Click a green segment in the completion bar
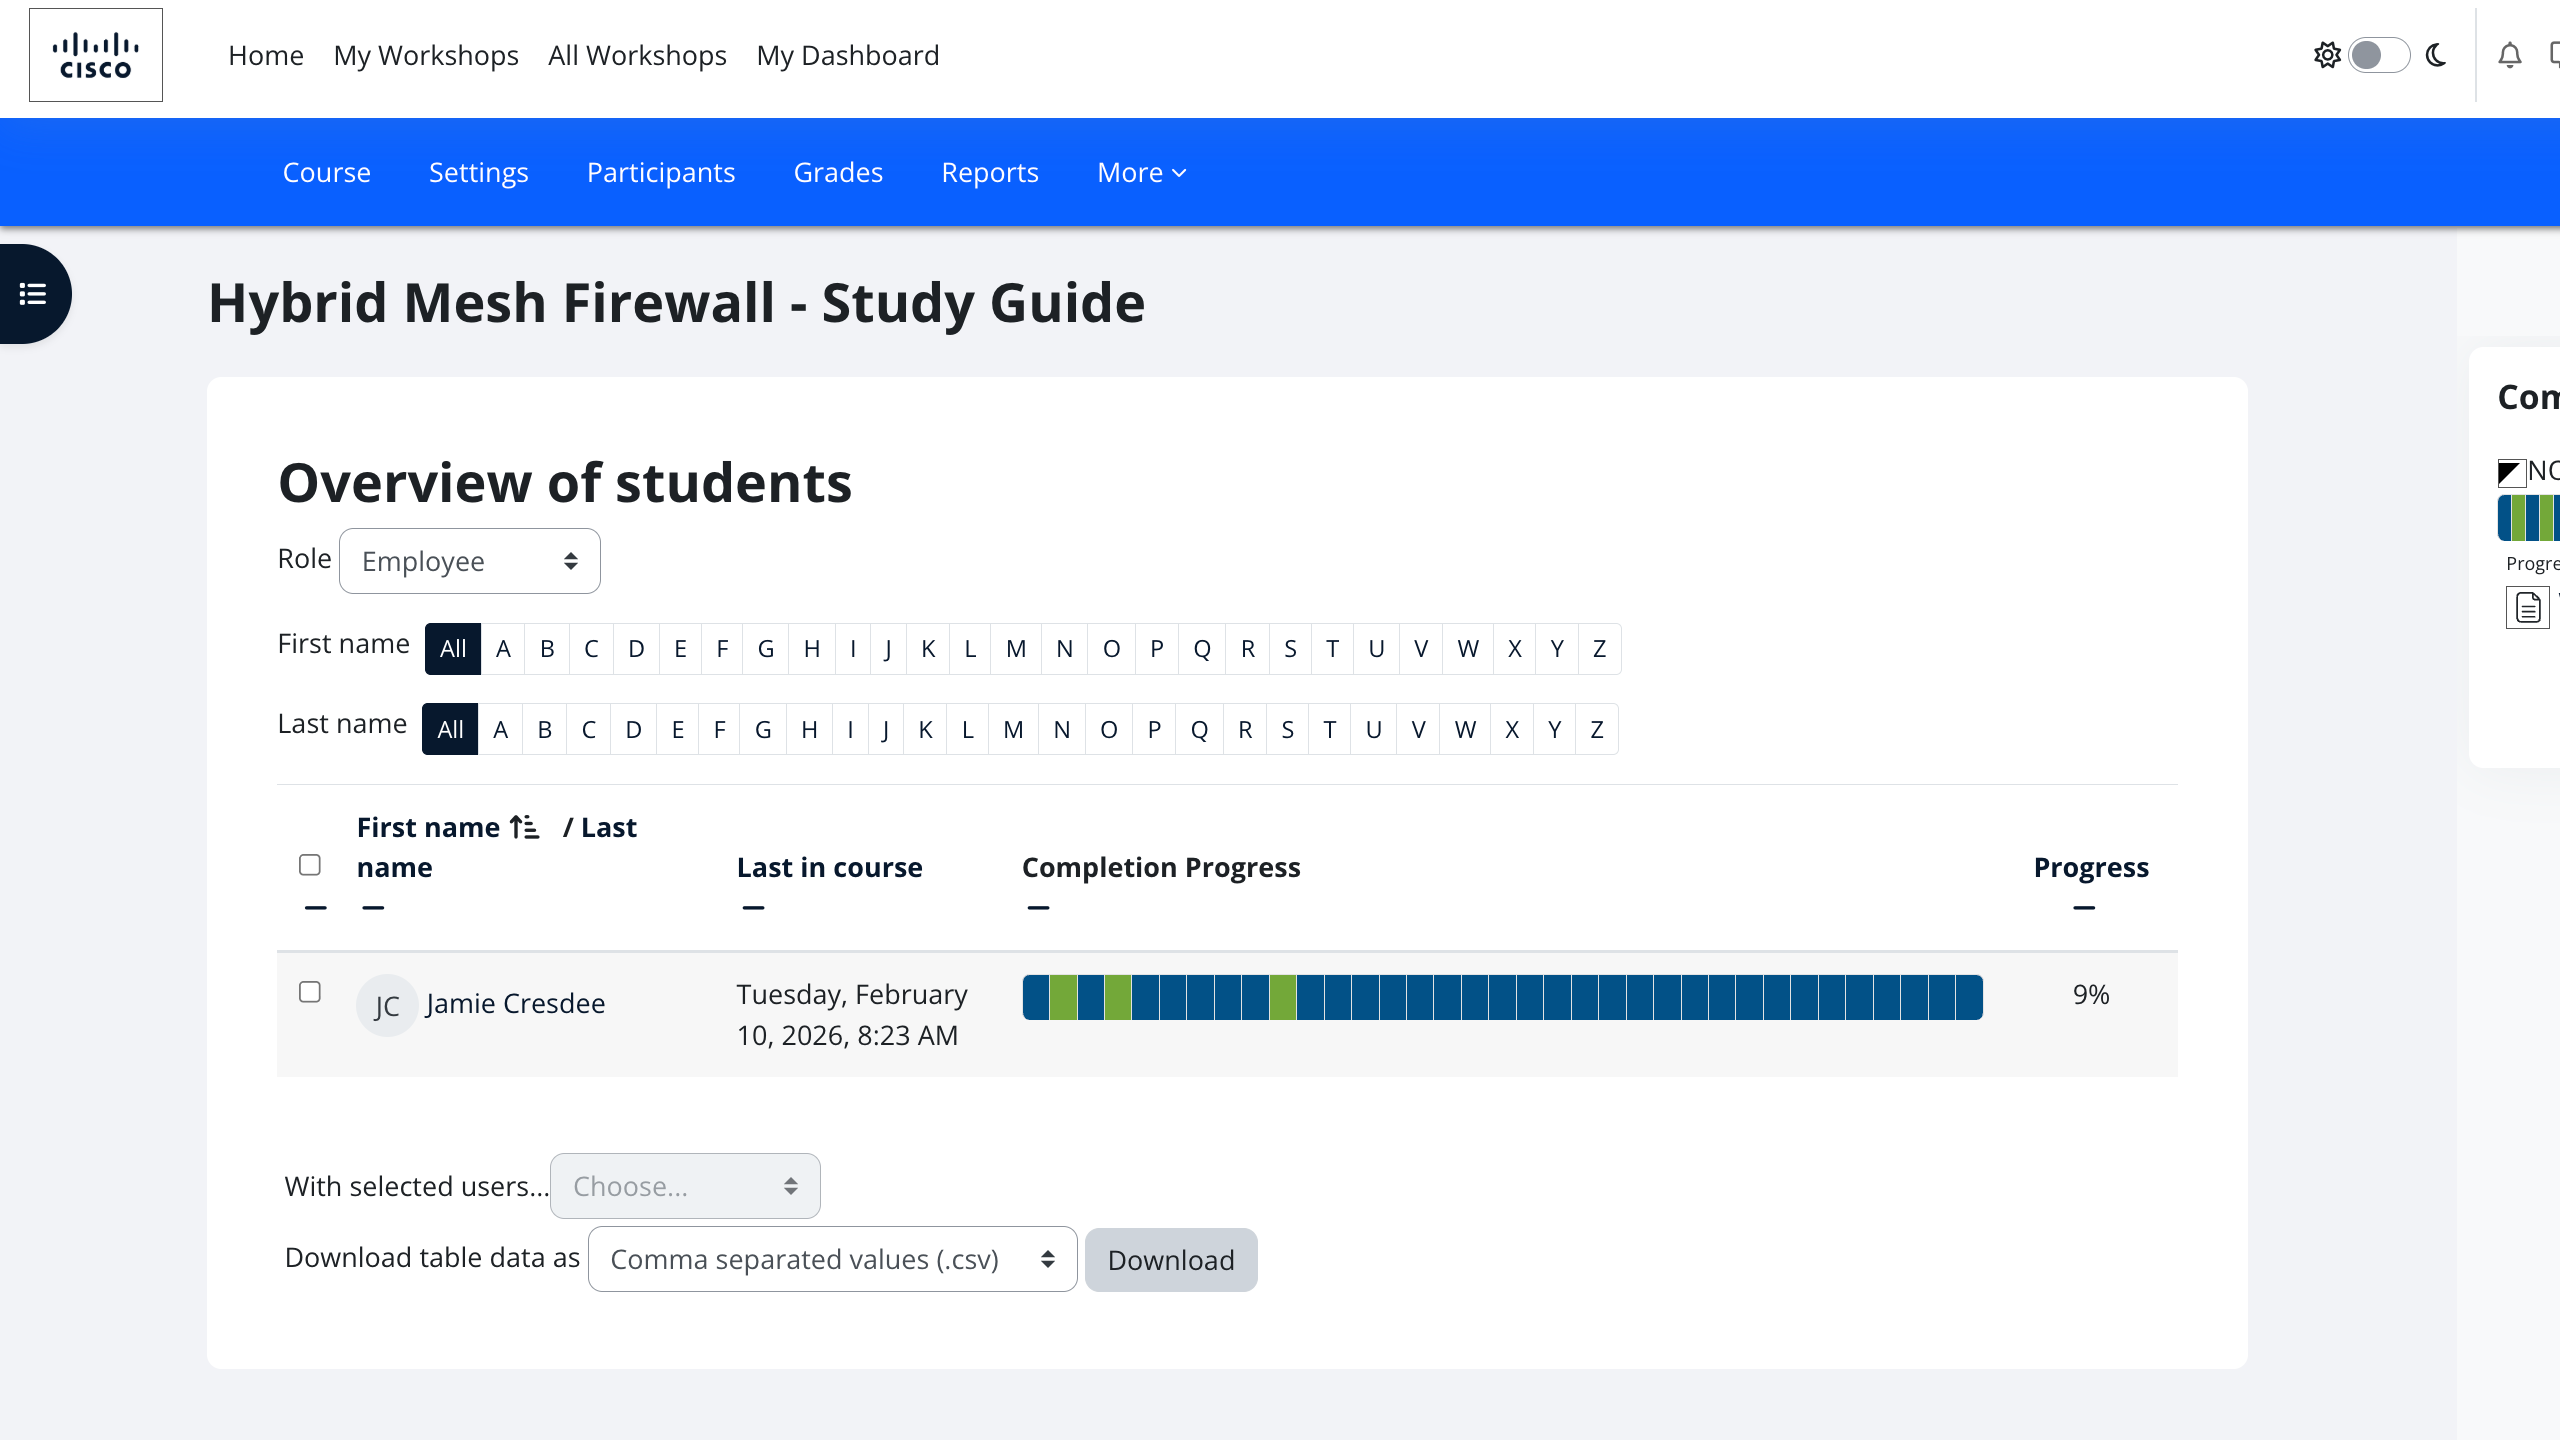This screenshot has height=1440, width=2560. [x=1063, y=997]
